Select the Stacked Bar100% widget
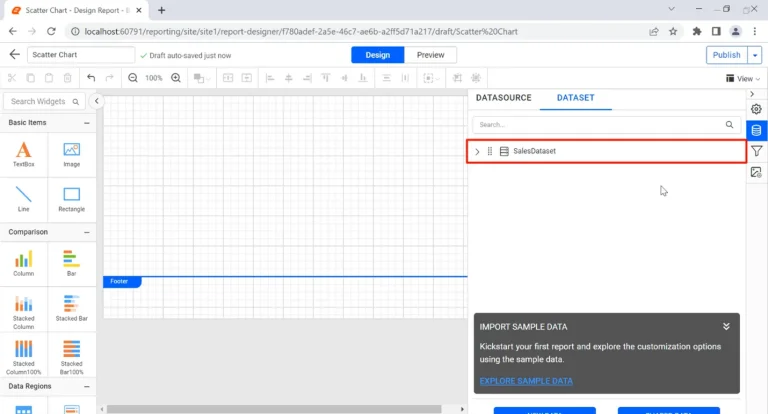The image size is (768, 414). coord(72,357)
